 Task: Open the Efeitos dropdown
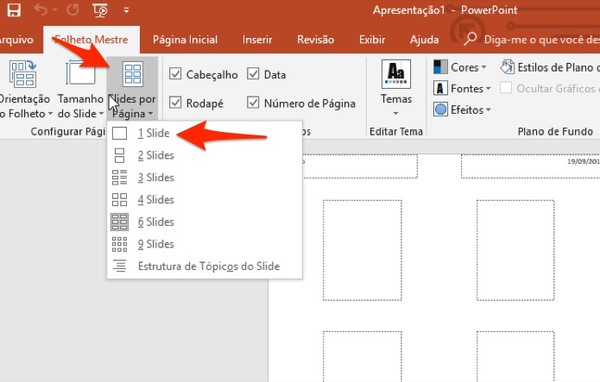(462, 110)
